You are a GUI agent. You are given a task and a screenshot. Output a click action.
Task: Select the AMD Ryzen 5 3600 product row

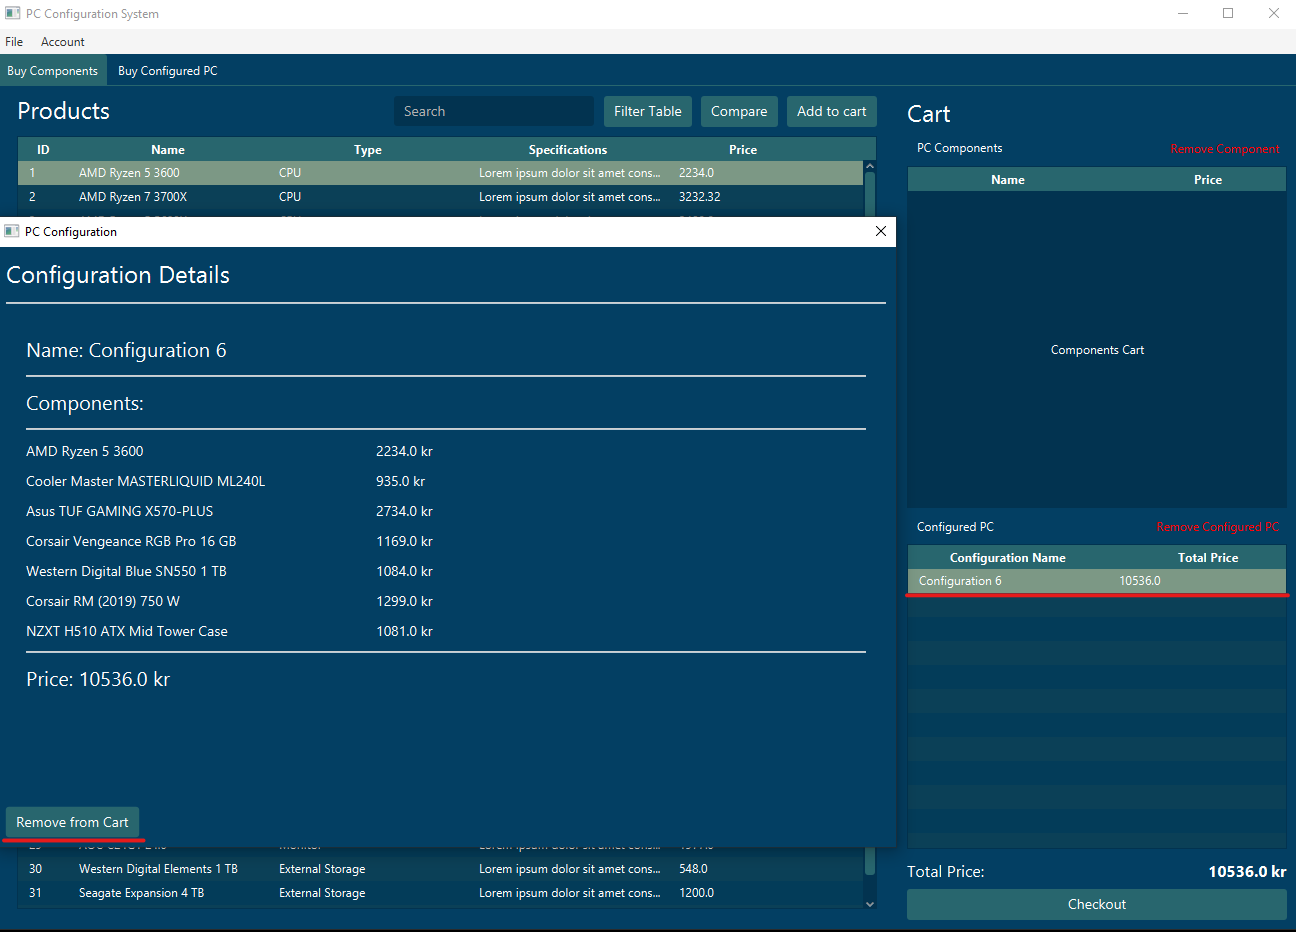pyautogui.click(x=440, y=173)
